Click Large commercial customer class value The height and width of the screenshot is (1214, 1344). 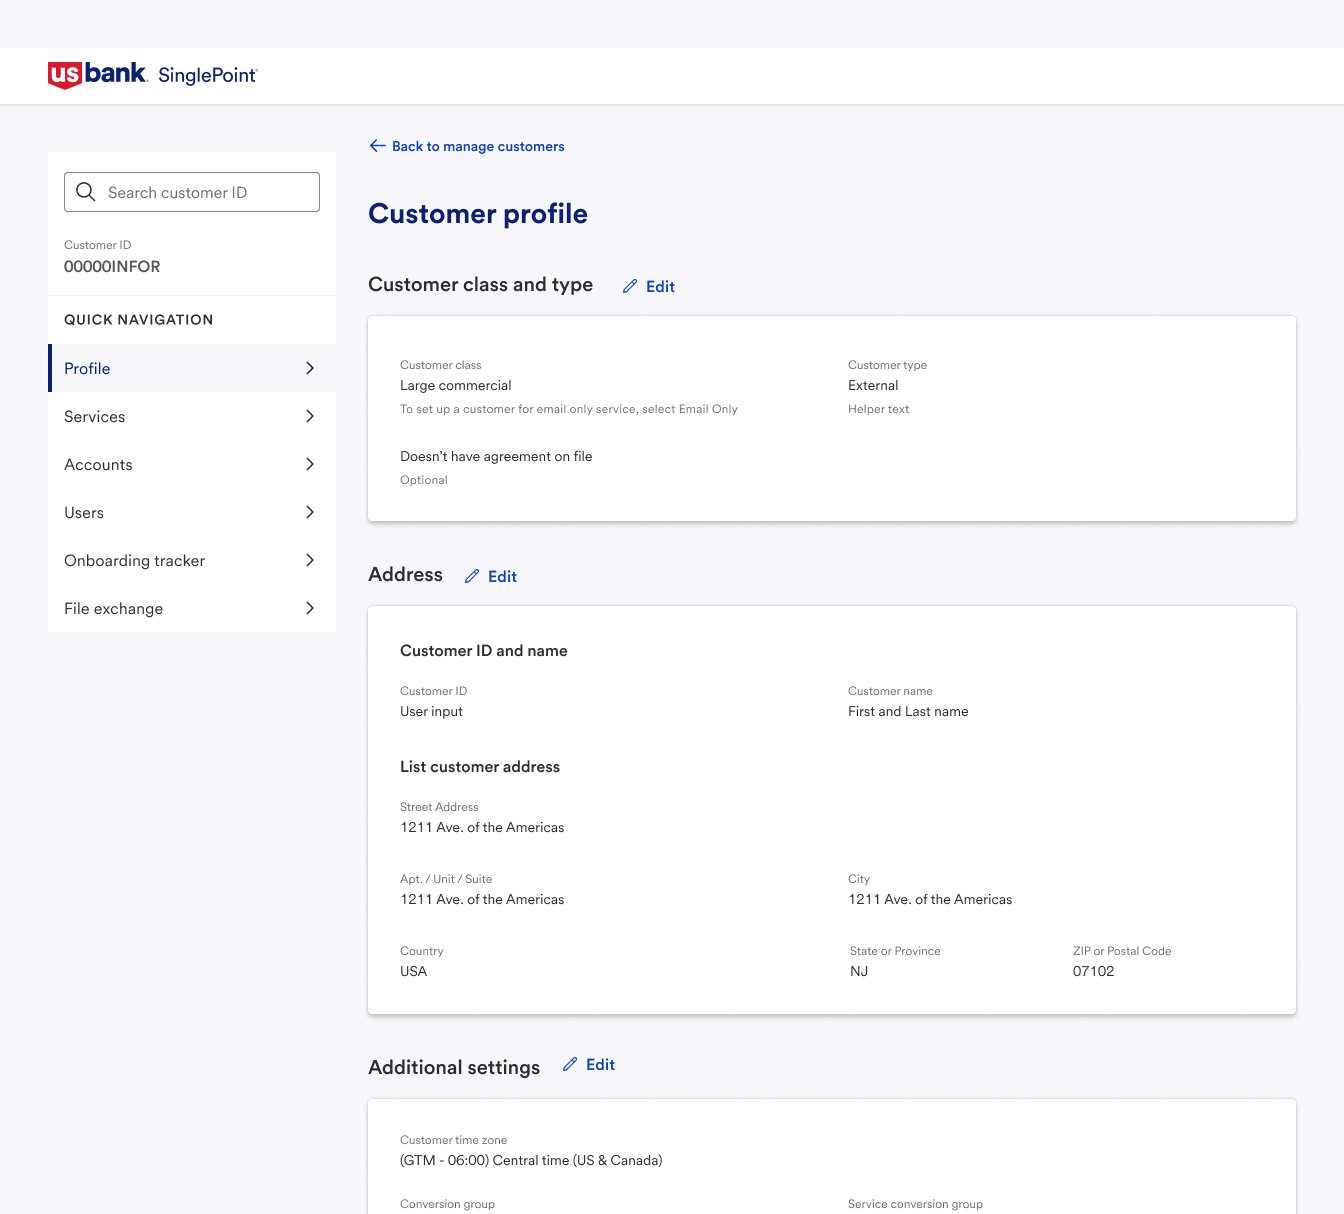(x=456, y=385)
